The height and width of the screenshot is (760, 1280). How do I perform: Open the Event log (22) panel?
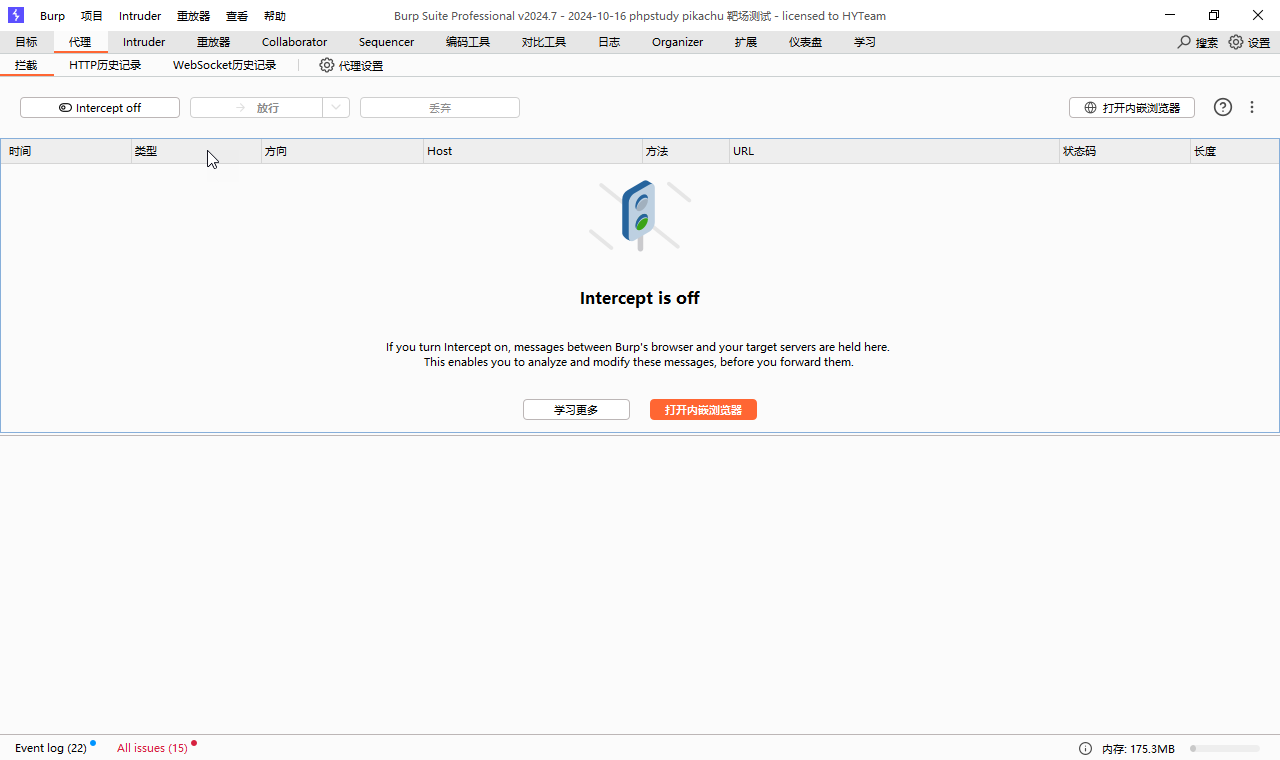tap(51, 748)
